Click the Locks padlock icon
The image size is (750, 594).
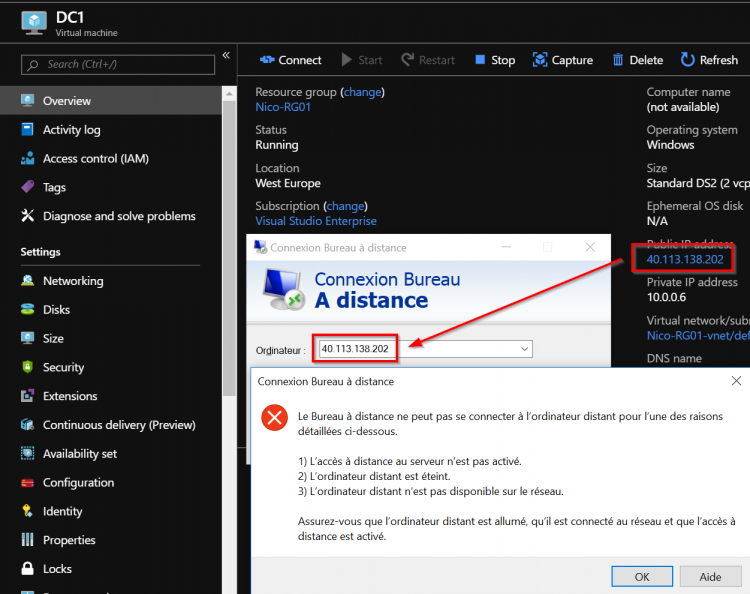click(28, 568)
